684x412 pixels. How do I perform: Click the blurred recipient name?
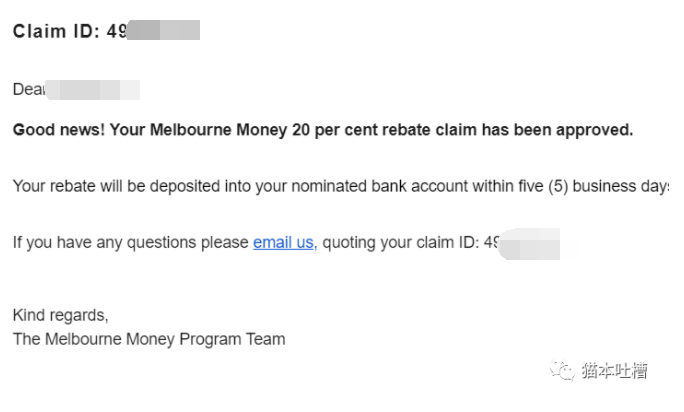pos(93,90)
